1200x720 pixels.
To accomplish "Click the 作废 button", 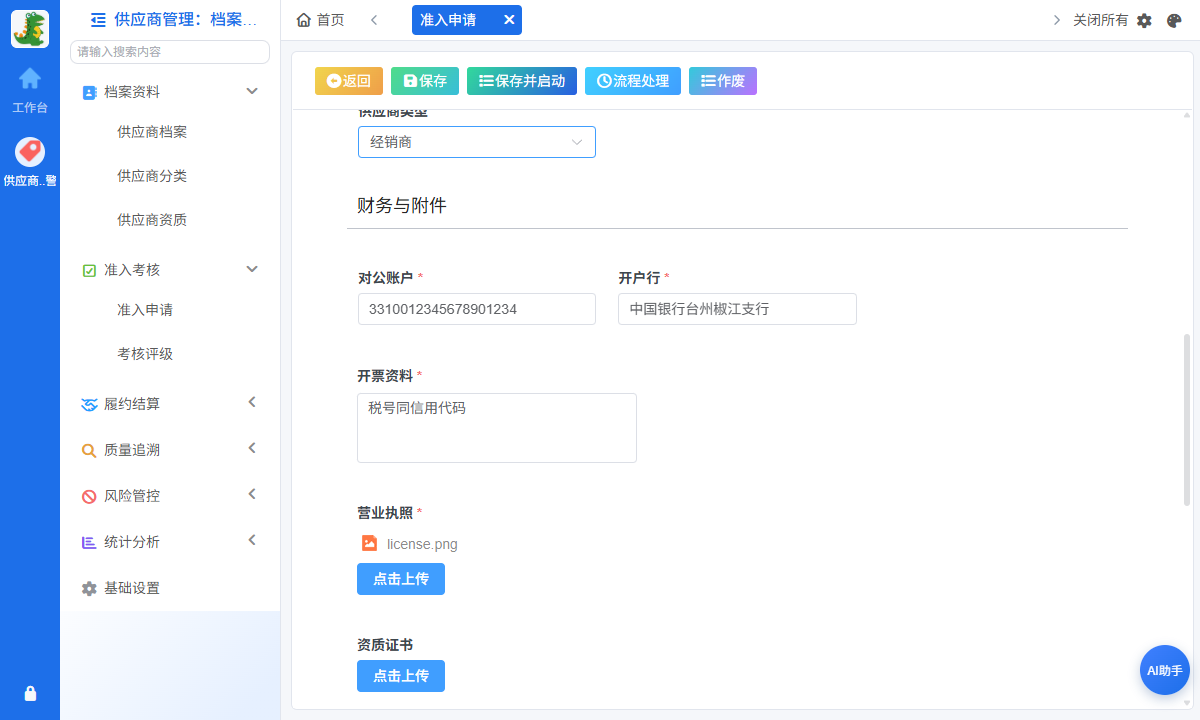I will (723, 81).
